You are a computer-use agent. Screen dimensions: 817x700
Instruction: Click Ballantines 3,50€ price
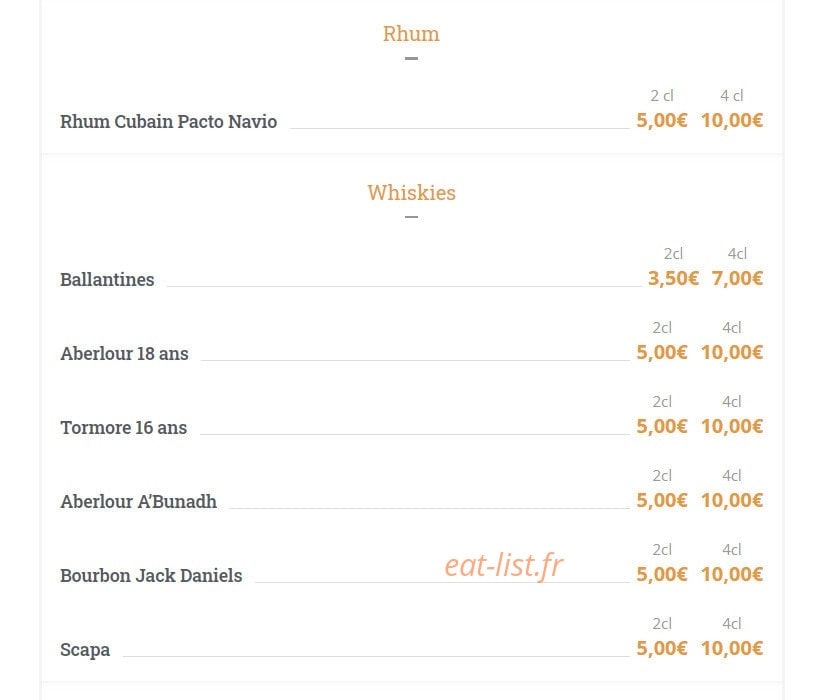point(673,278)
